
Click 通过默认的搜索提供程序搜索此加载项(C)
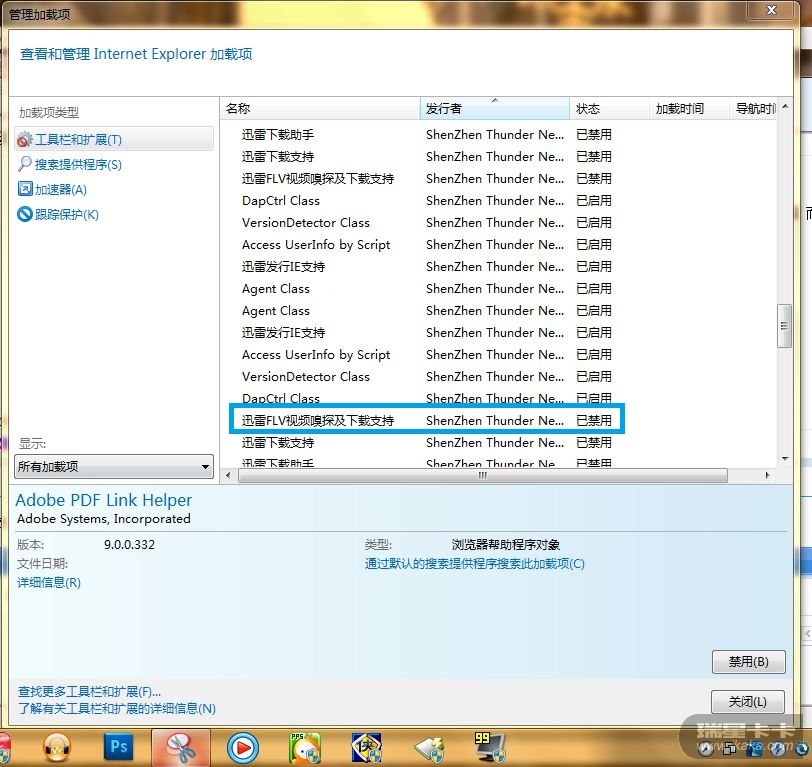(x=474, y=563)
